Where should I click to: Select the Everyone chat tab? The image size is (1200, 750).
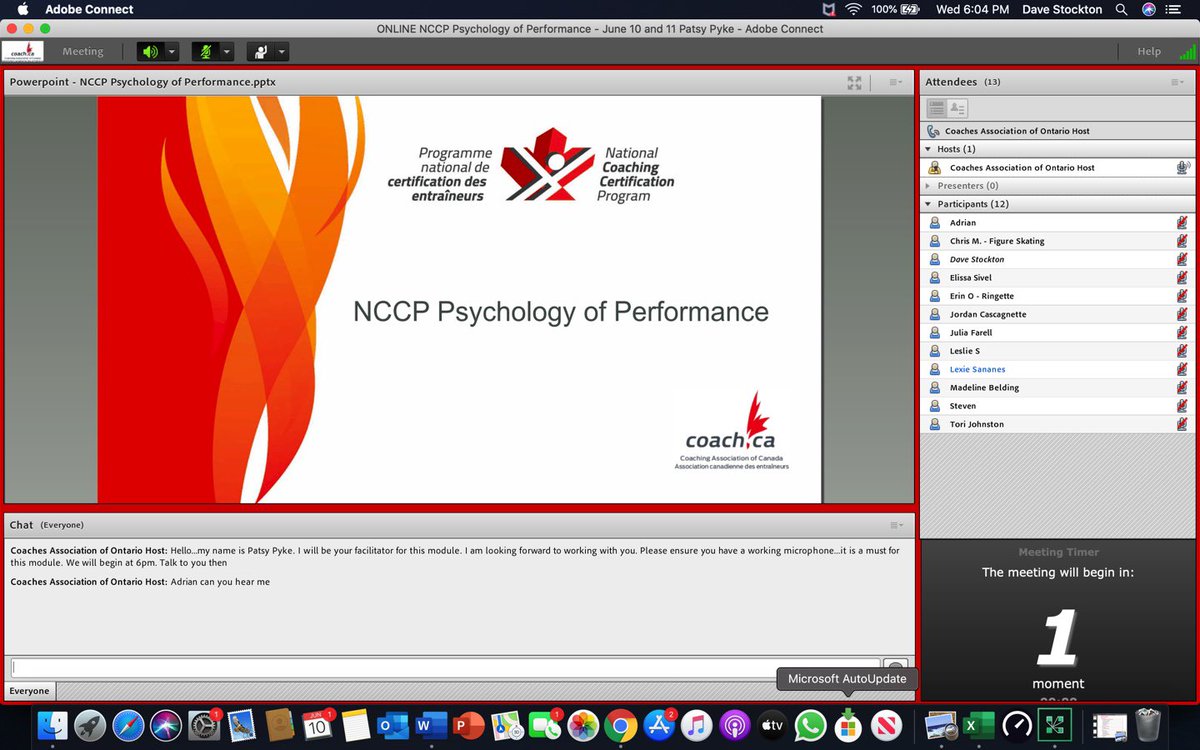coord(29,690)
